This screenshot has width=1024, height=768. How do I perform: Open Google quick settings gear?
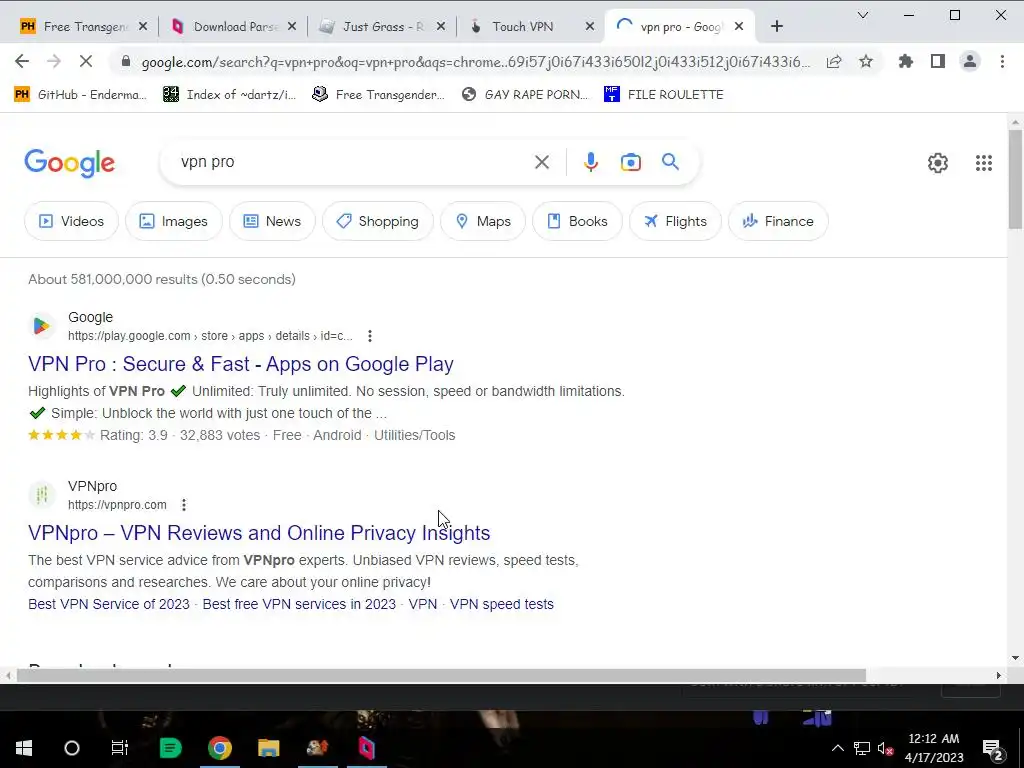pos(938,163)
